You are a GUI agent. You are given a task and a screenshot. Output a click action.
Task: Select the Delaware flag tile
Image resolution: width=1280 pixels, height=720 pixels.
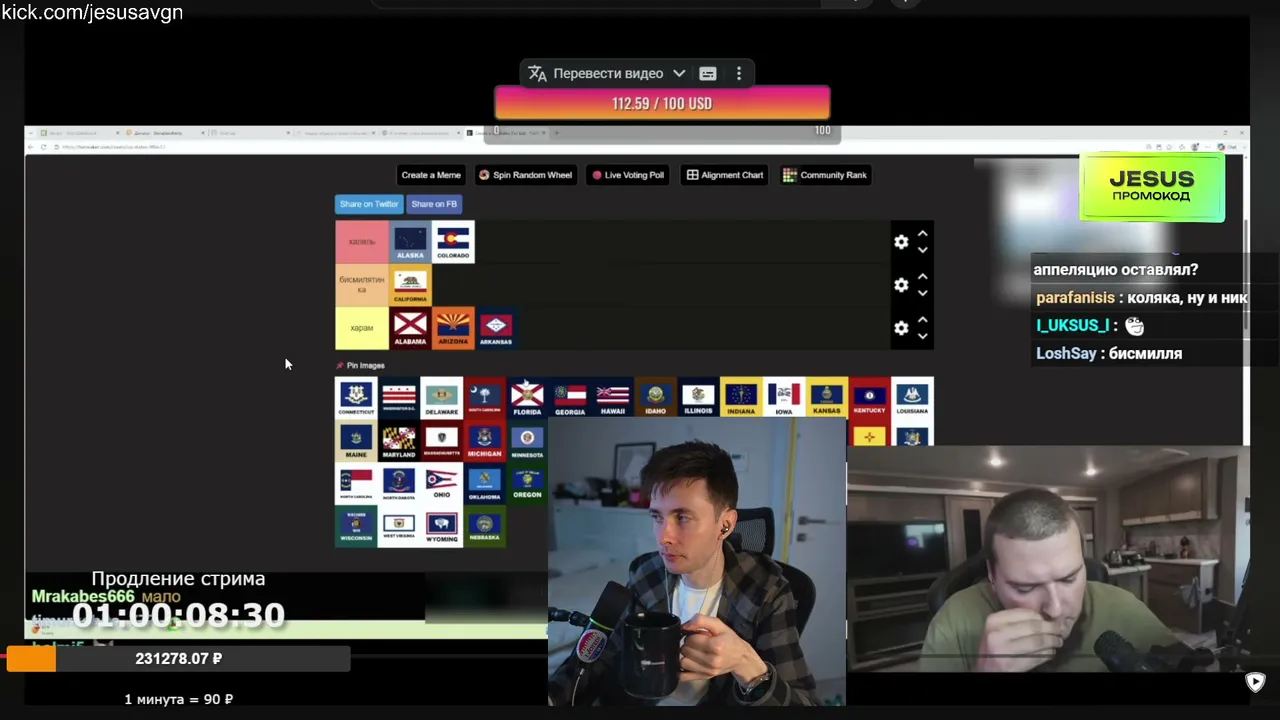[442, 398]
